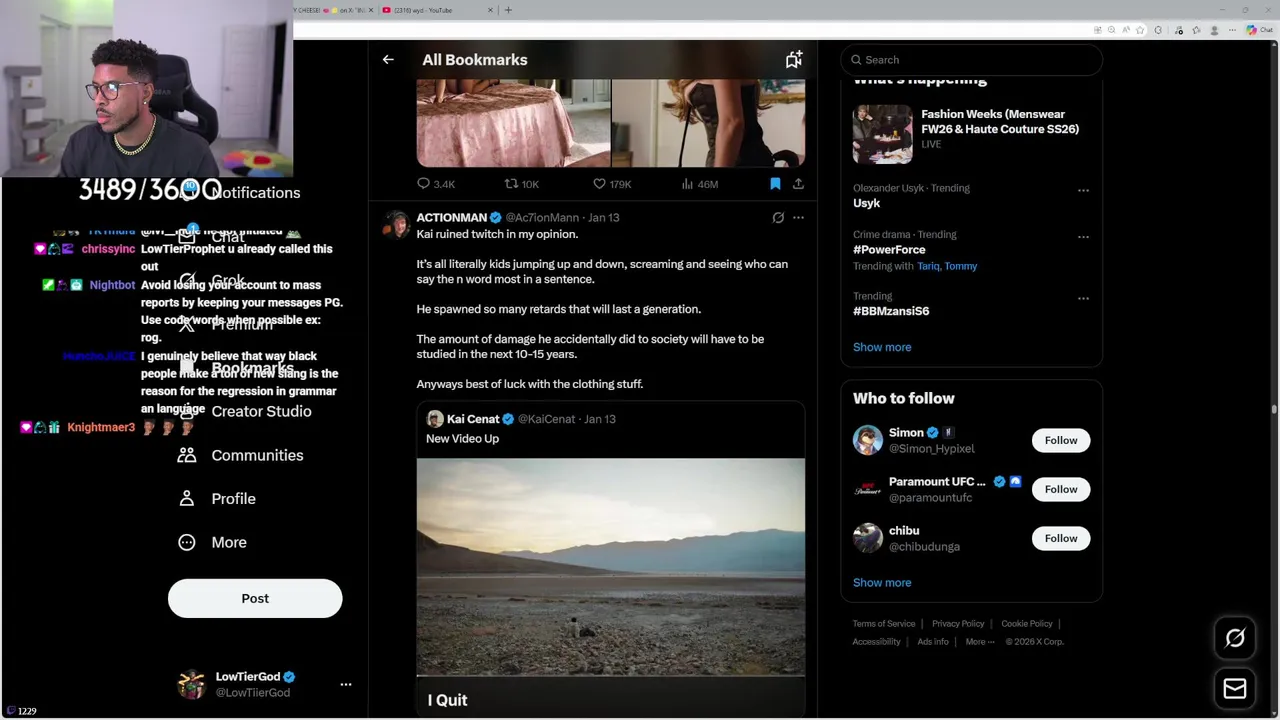Compose a new post with Post button
This screenshot has width=1280, height=720.
coord(255,598)
